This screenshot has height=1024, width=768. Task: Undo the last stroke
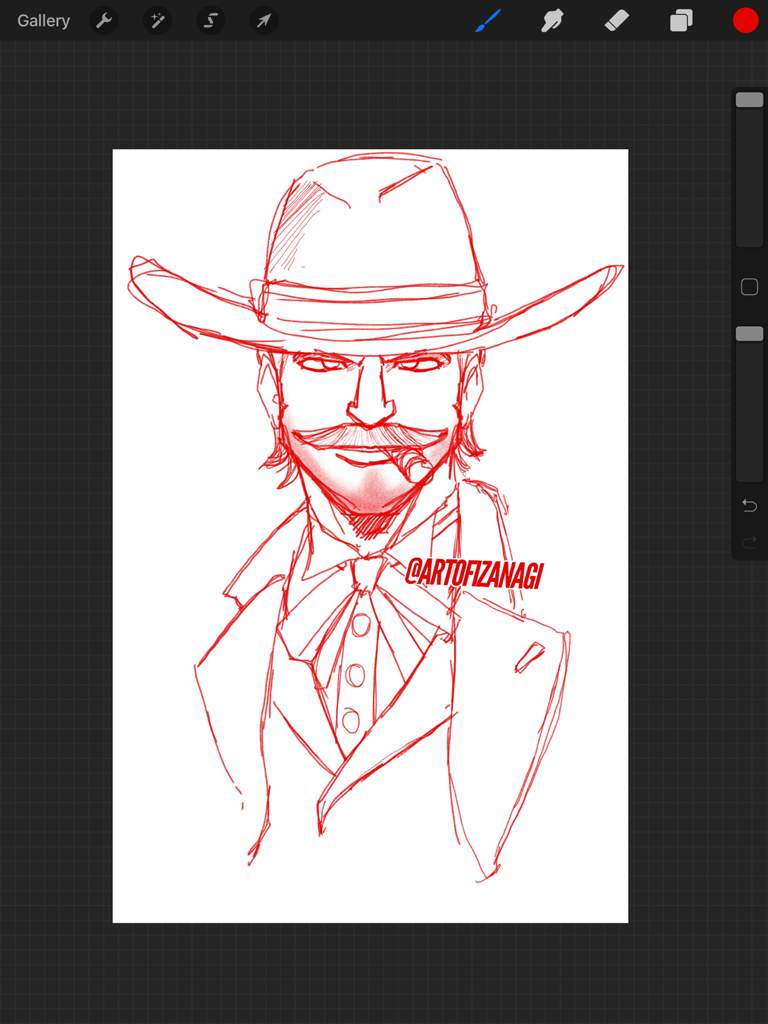749,505
